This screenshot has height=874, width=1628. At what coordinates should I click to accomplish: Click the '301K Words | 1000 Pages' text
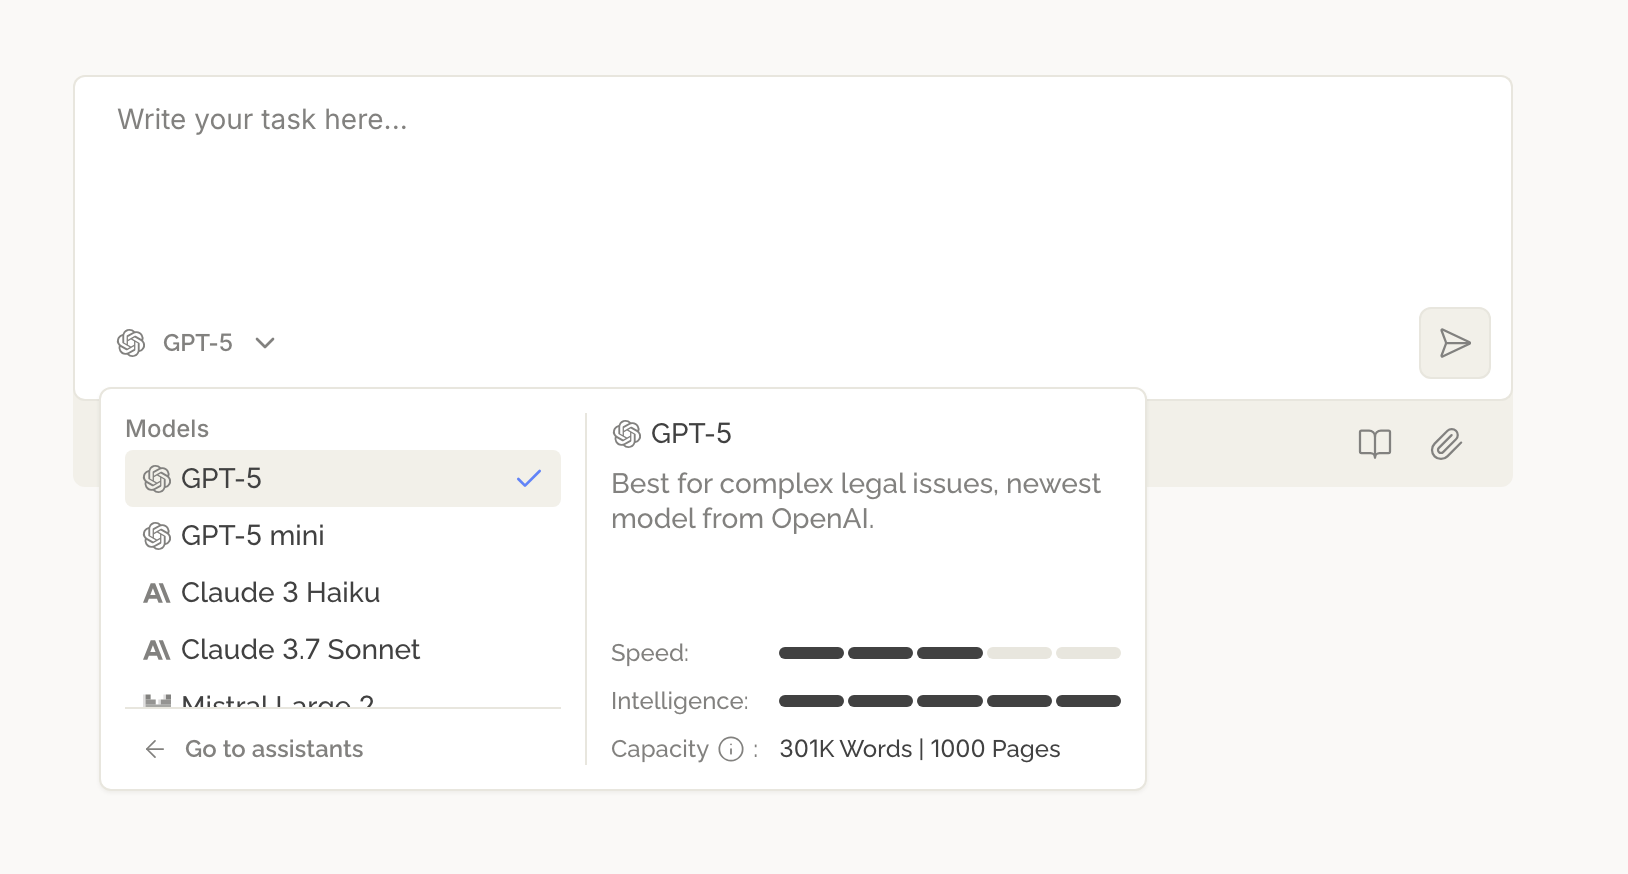[x=920, y=749]
